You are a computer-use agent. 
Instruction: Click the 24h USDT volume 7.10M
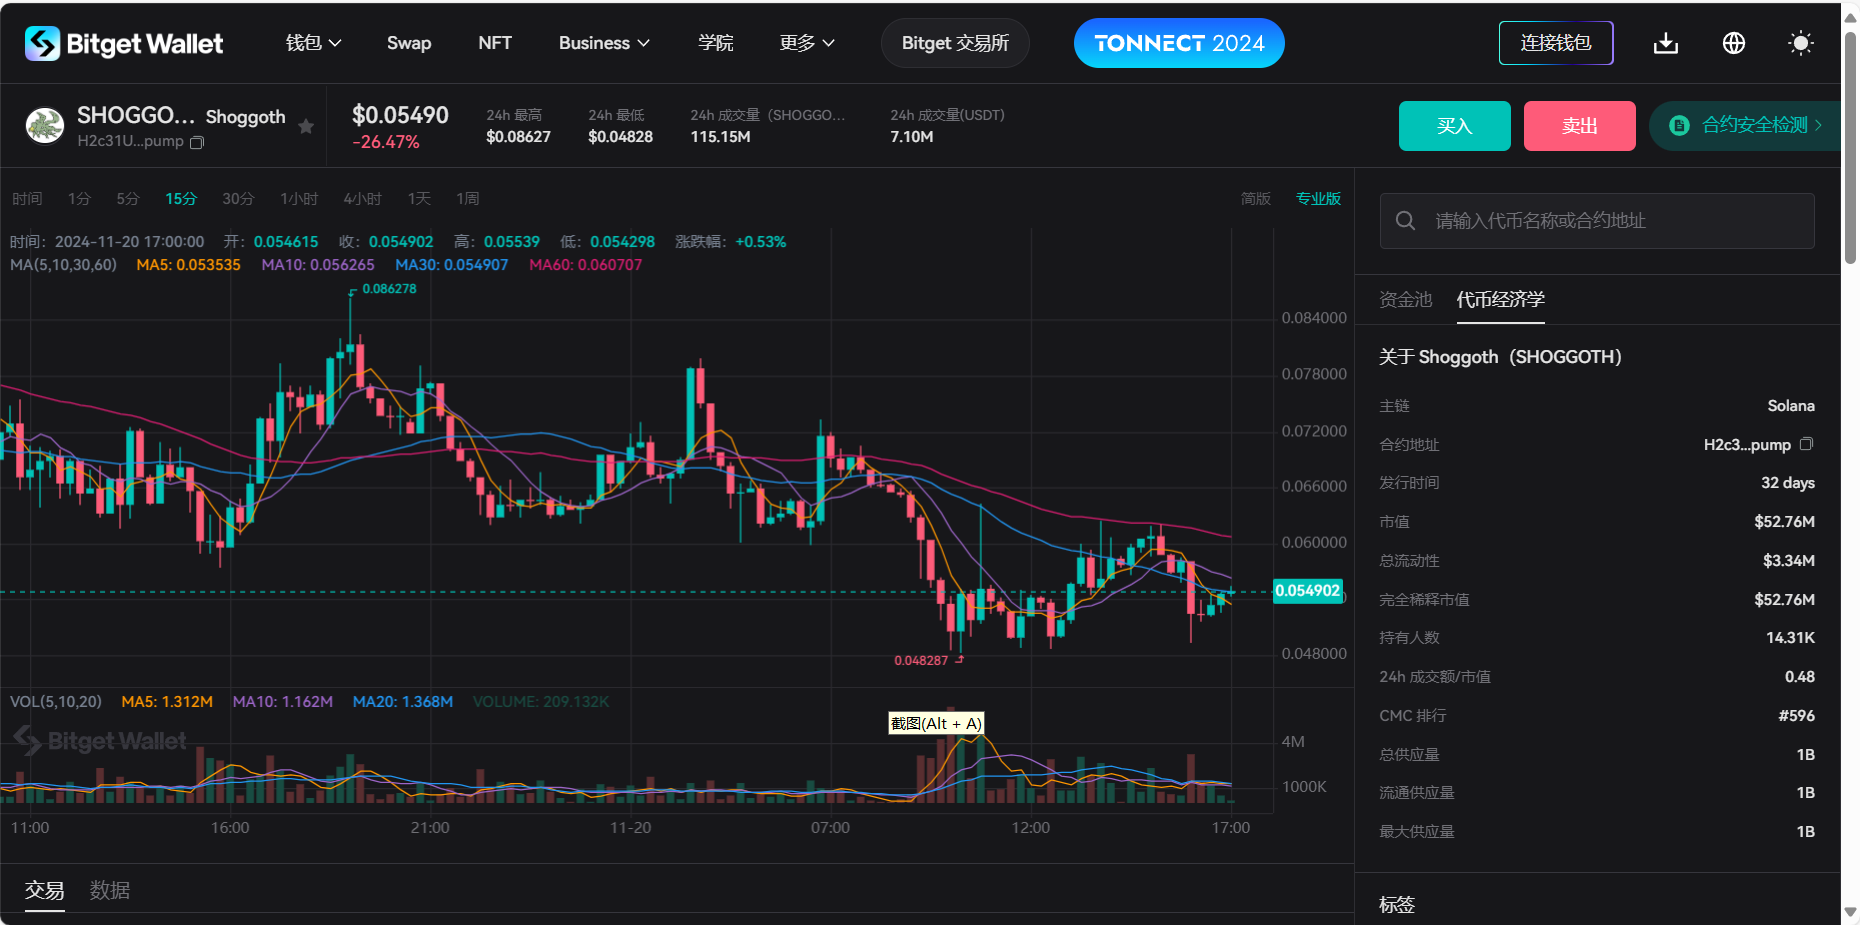coord(912,137)
